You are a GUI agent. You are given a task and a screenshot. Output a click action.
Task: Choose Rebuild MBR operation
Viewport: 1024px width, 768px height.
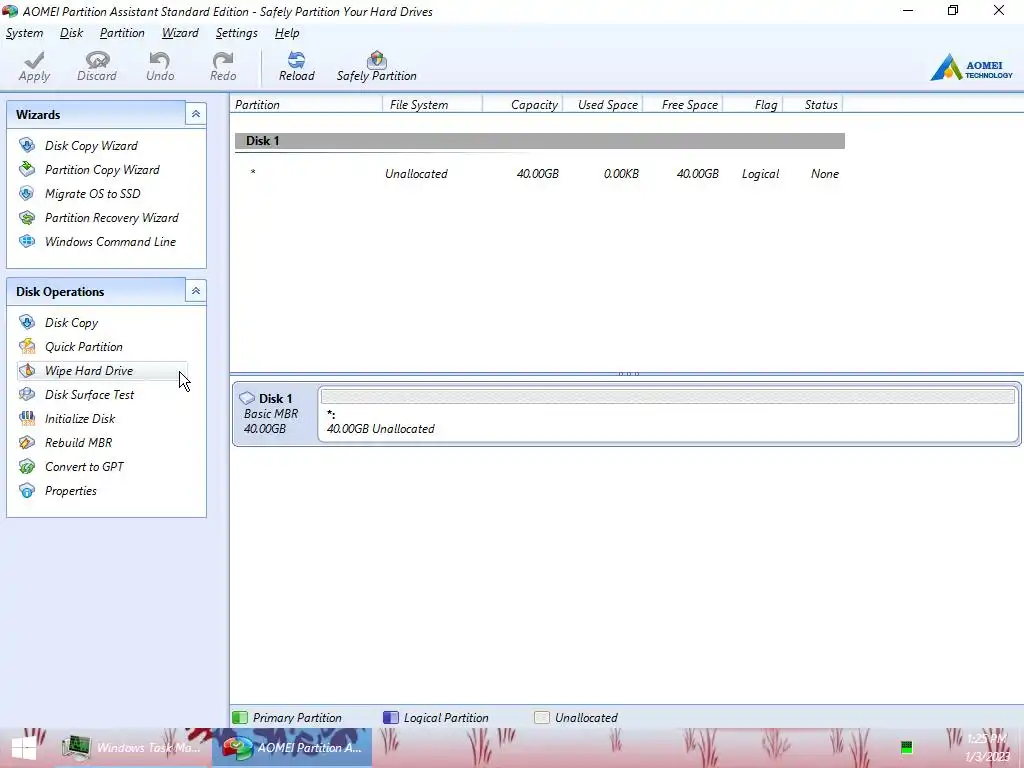coord(78,443)
